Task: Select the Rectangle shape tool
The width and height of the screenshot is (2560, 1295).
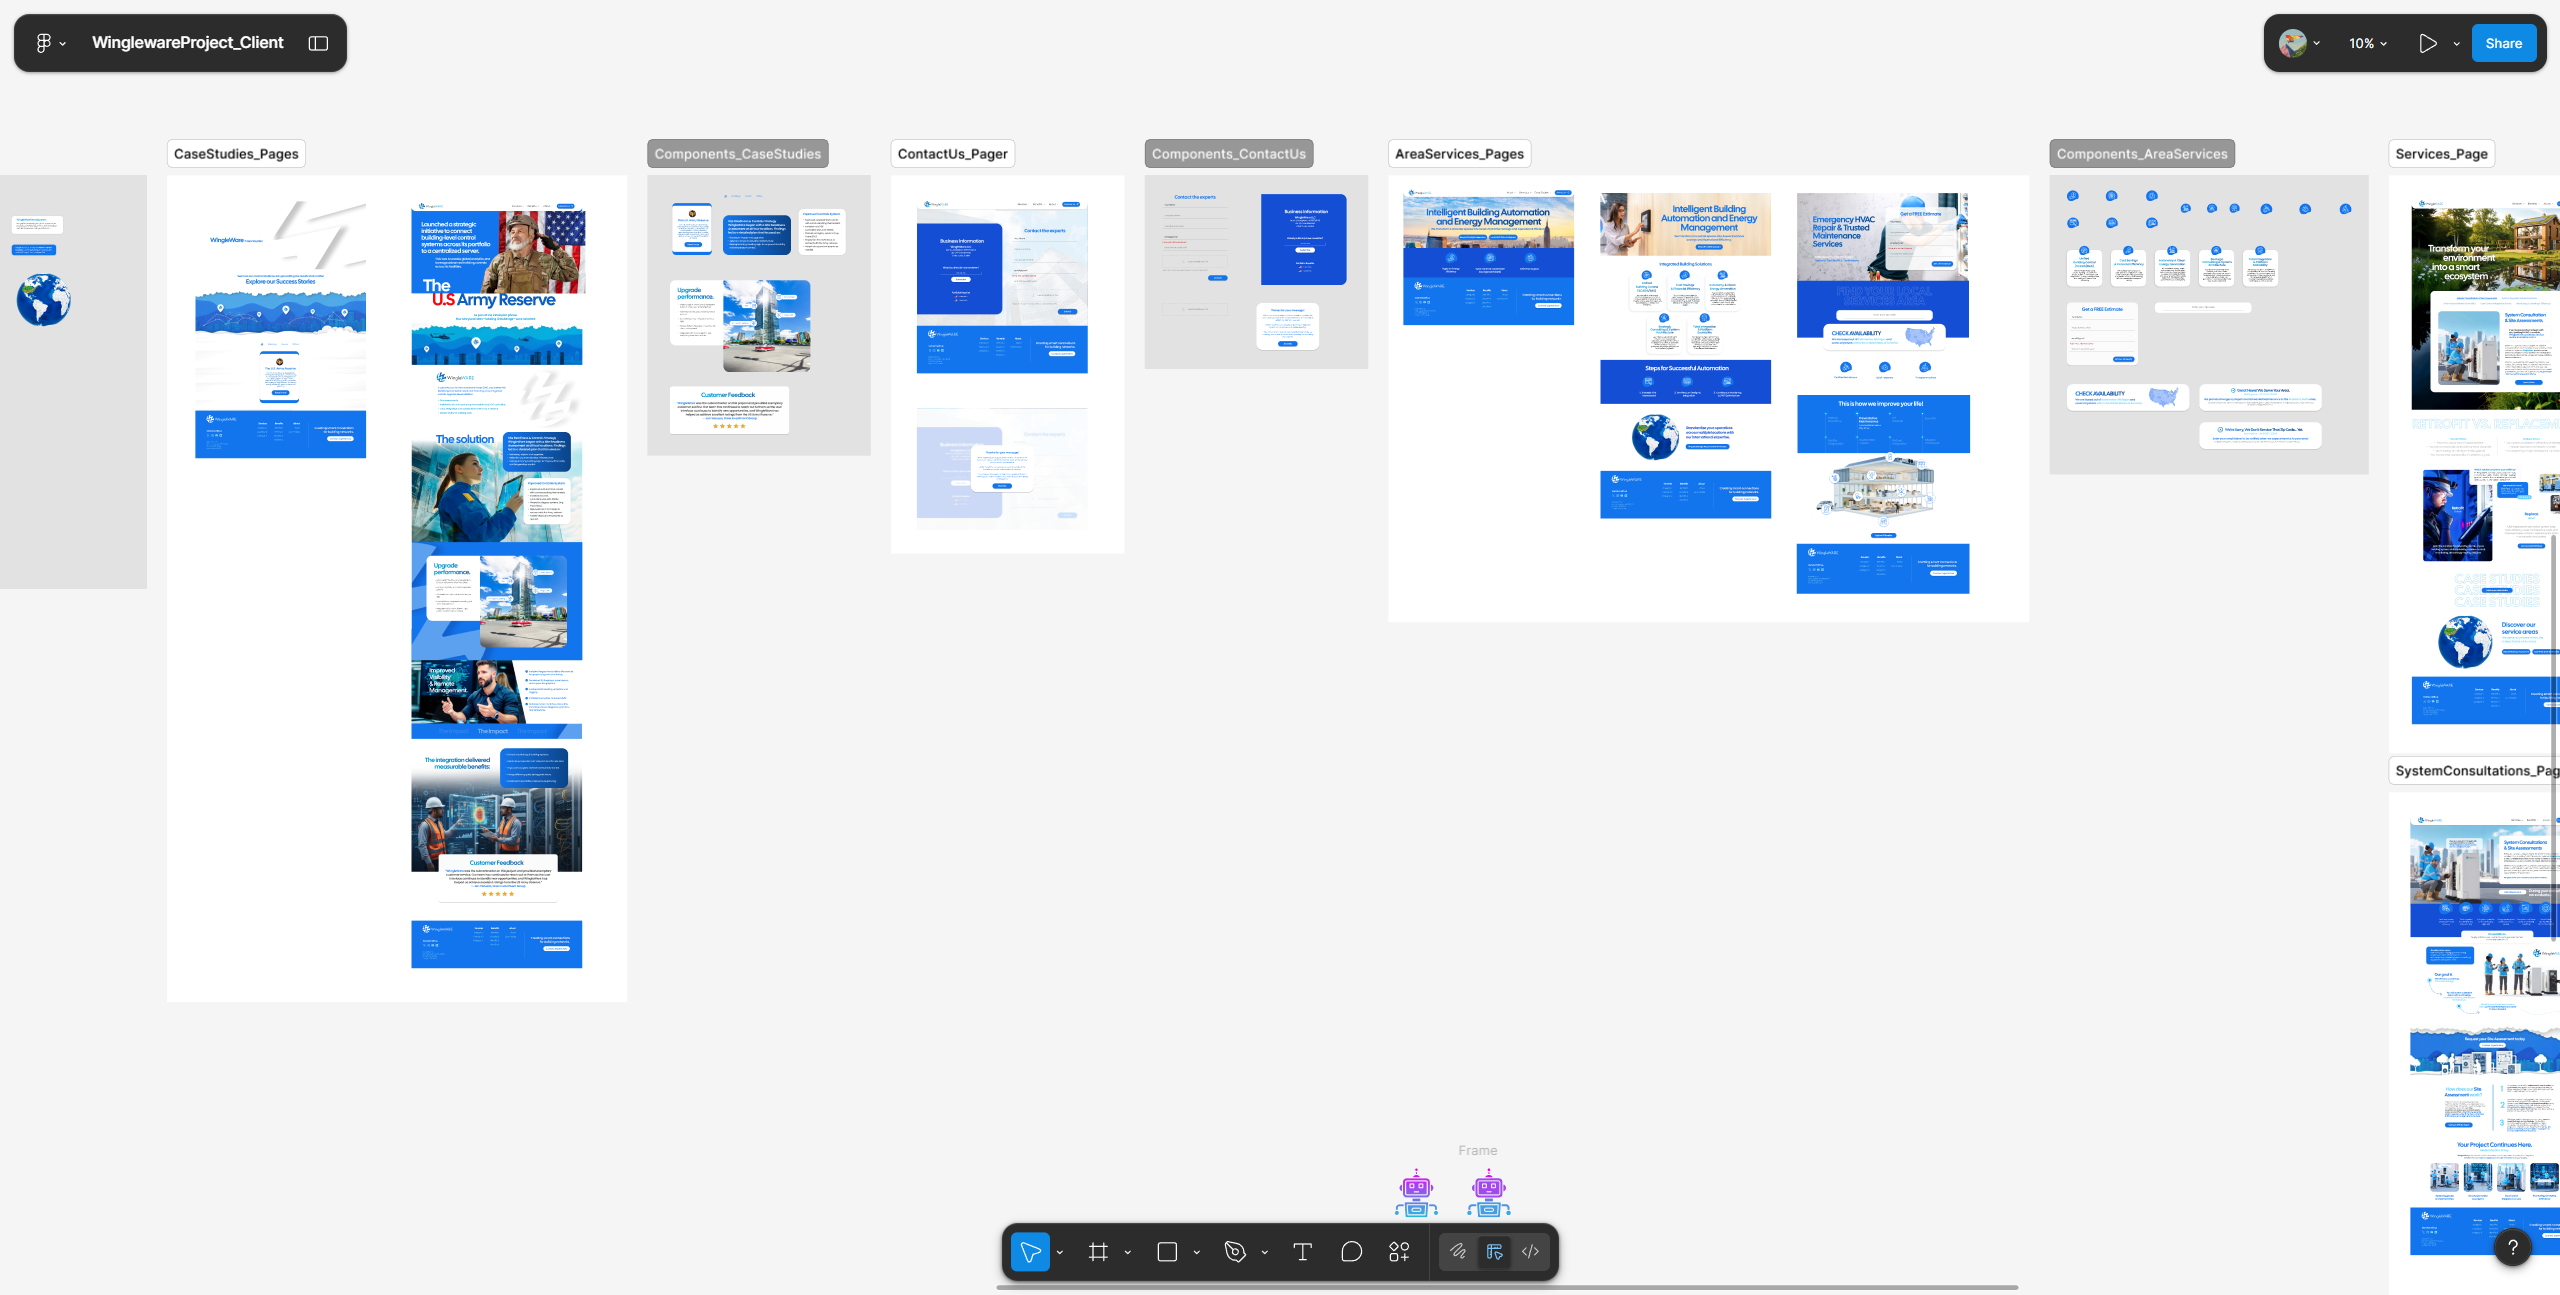Action: tap(1166, 1252)
